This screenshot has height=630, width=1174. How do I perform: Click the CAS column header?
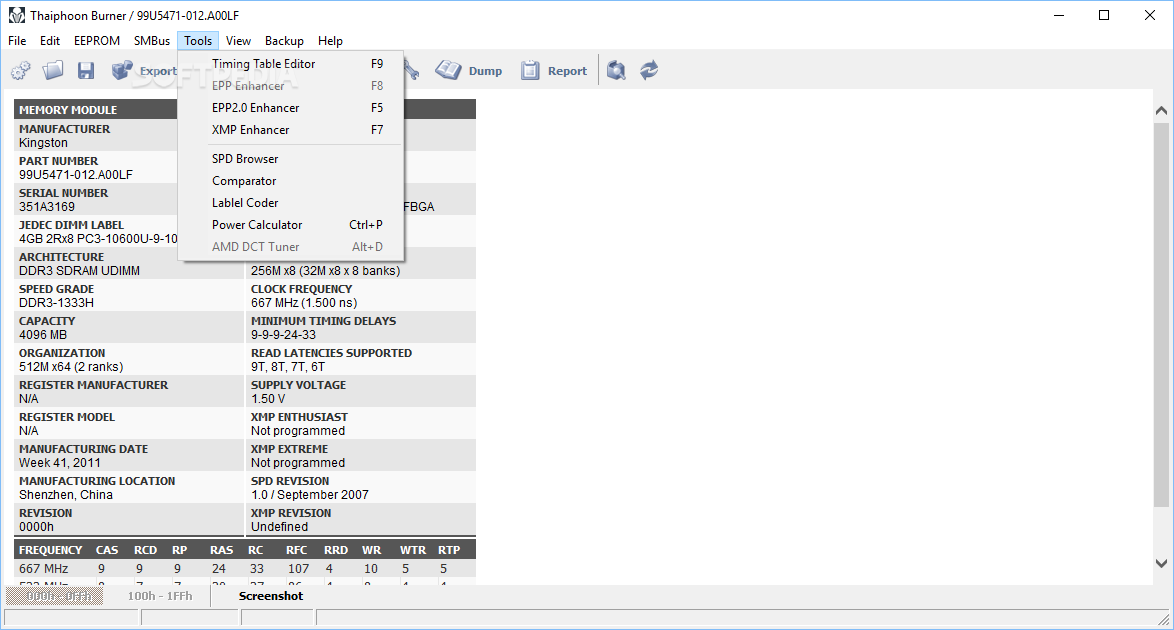pos(107,550)
